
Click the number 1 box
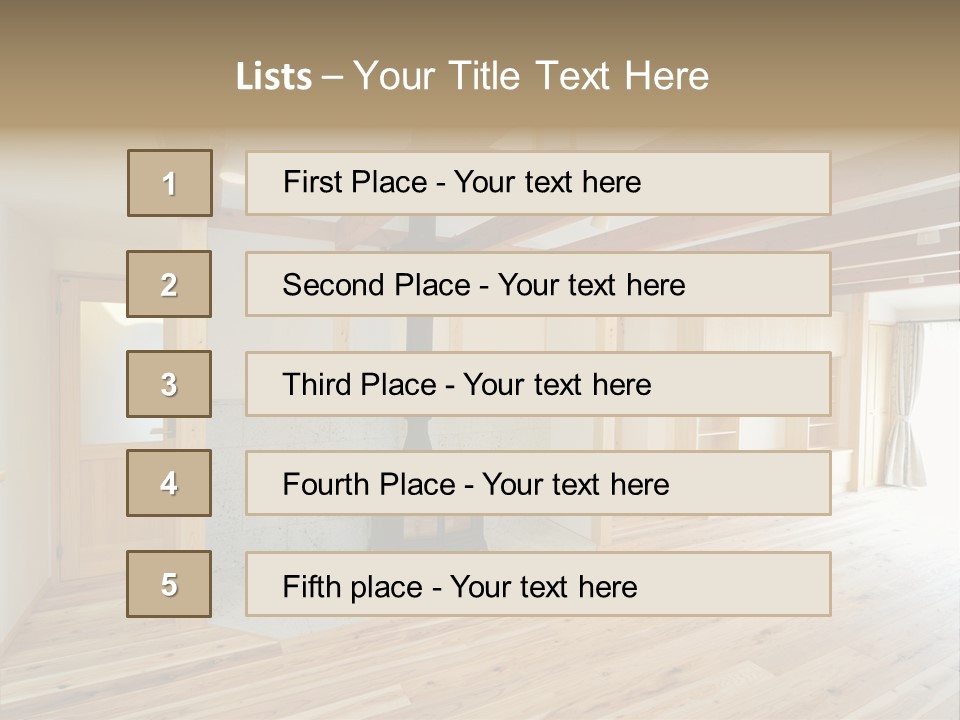click(x=169, y=183)
